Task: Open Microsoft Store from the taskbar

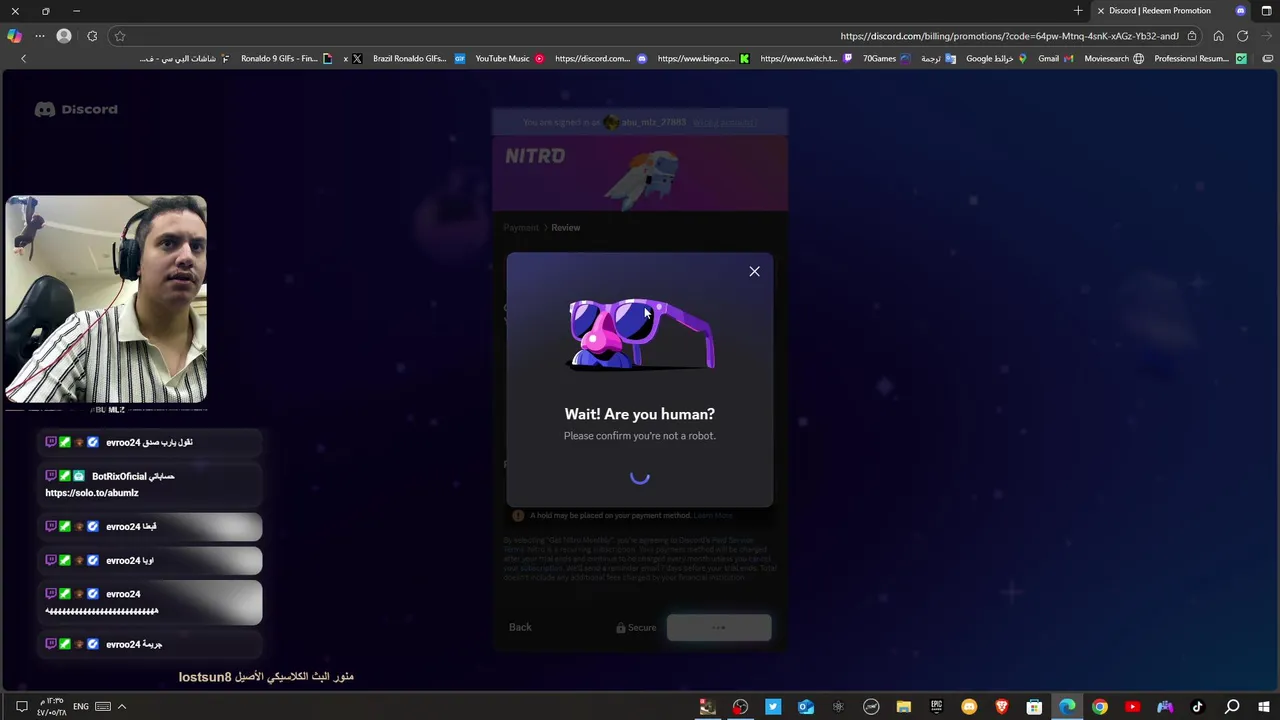Action: click(x=1034, y=707)
